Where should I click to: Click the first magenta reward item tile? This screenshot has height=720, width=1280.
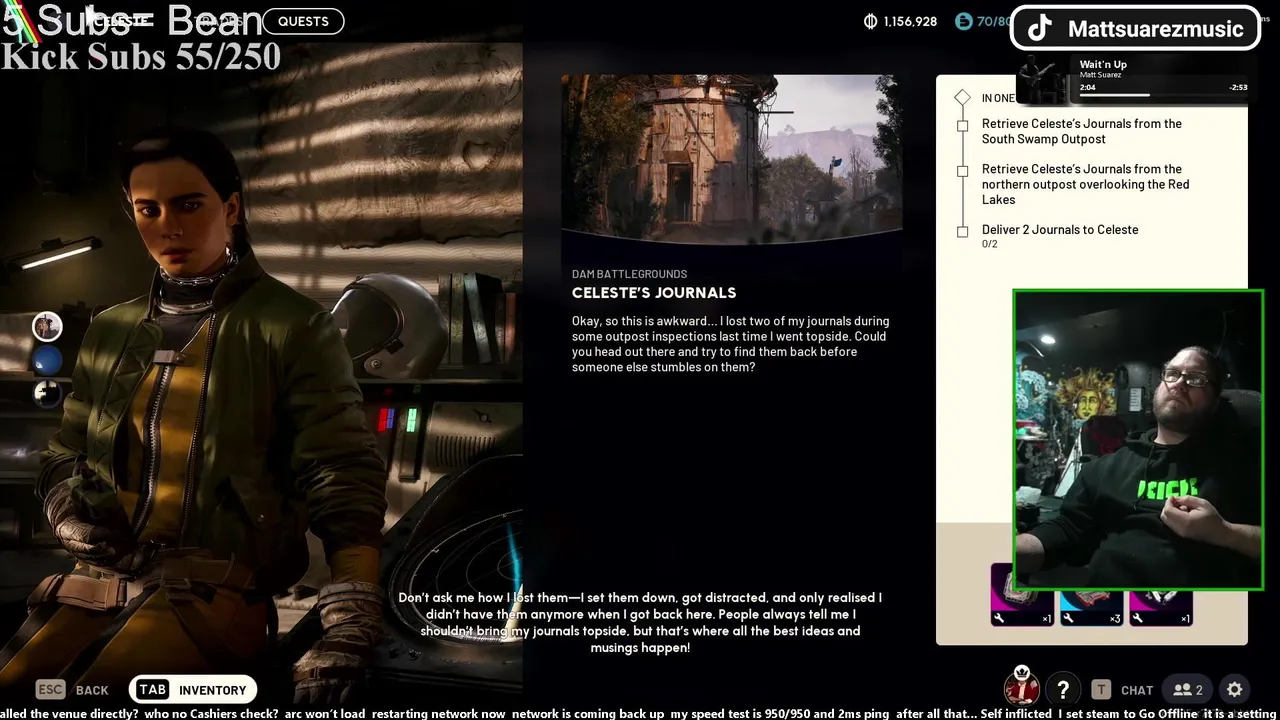(1022, 595)
